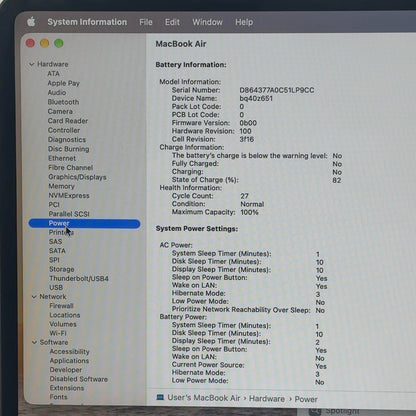Select Storage in the sidebar
Viewport: 416px width, 416px height.
coord(62,269)
